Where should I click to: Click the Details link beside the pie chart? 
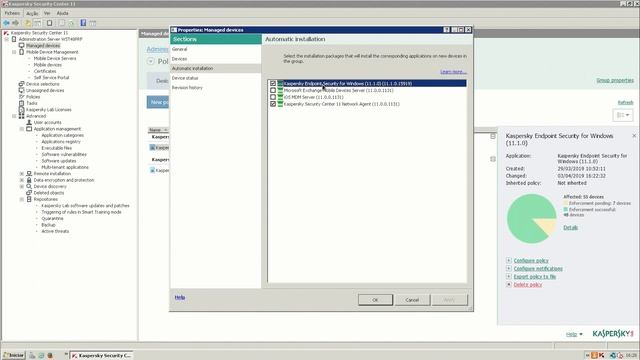pyautogui.click(x=570, y=227)
